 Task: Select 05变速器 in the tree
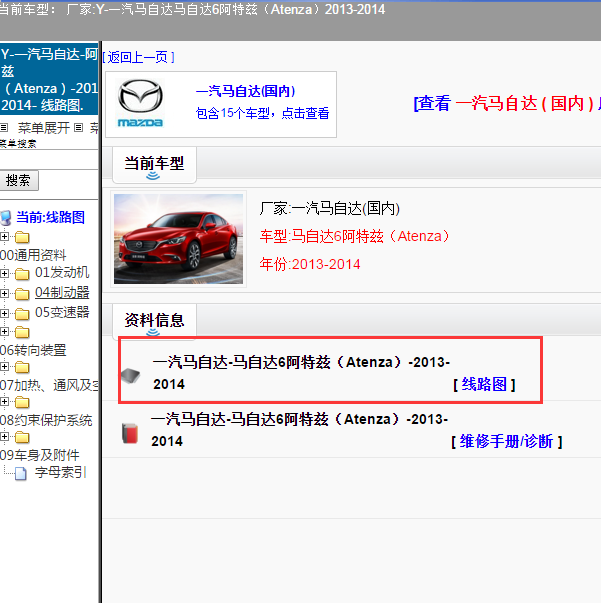[x=62, y=312]
